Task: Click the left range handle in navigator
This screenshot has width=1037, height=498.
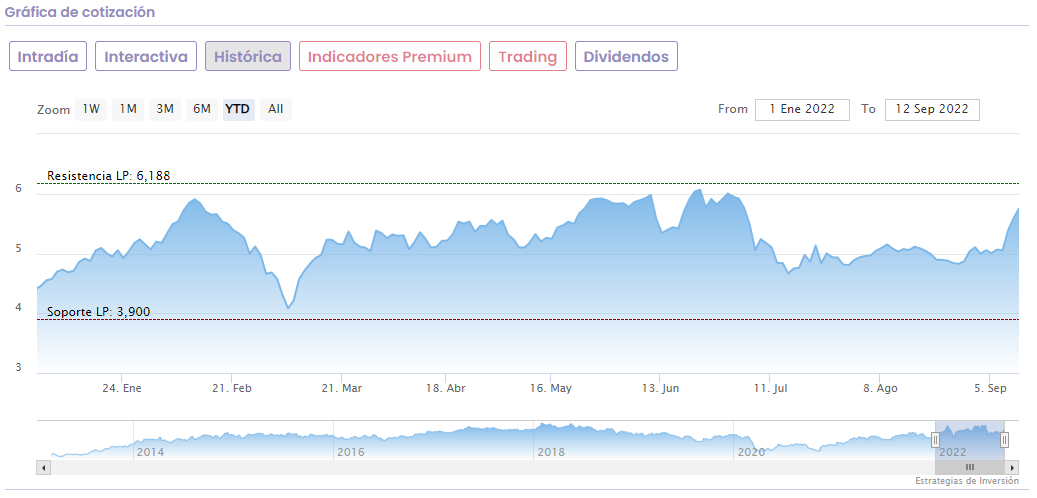Action: pyautogui.click(x=936, y=439)
